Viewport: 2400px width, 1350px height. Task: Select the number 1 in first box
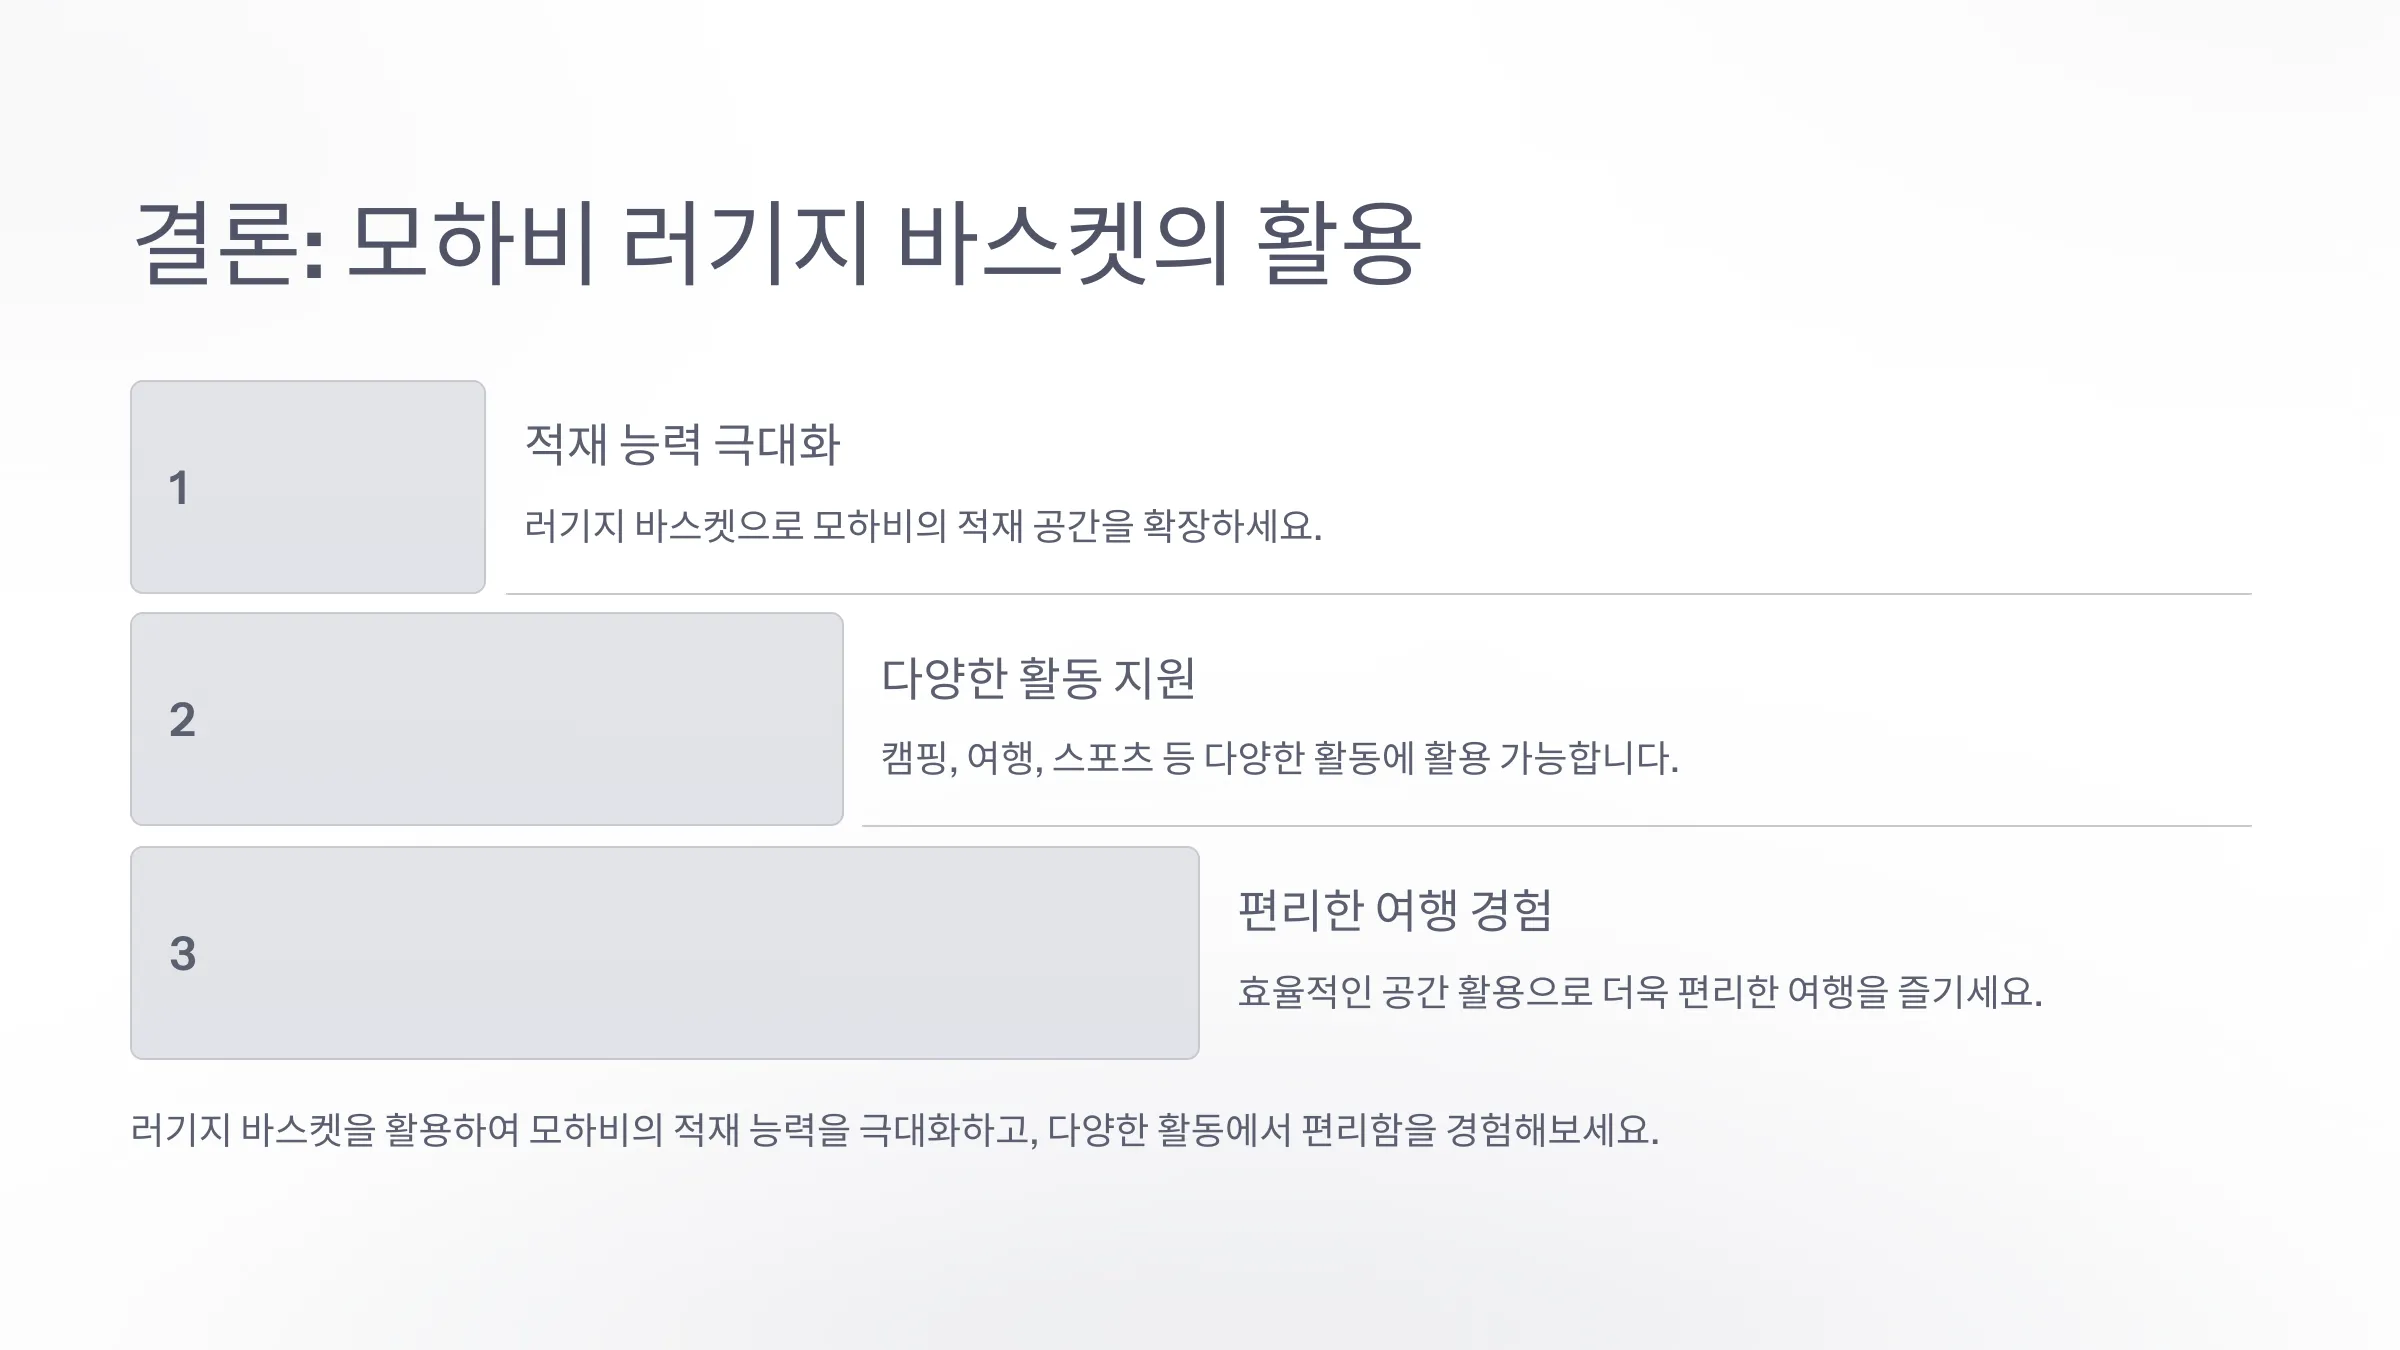click(x=178, y=488)
